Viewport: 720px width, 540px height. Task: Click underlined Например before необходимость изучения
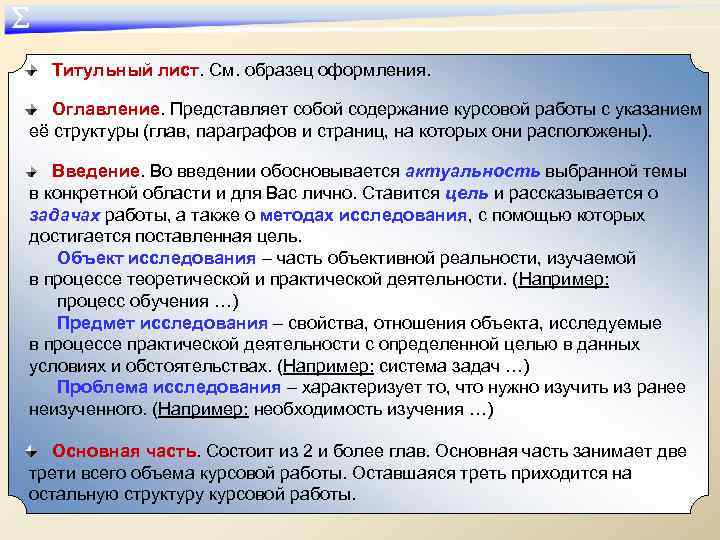point(203,409)
